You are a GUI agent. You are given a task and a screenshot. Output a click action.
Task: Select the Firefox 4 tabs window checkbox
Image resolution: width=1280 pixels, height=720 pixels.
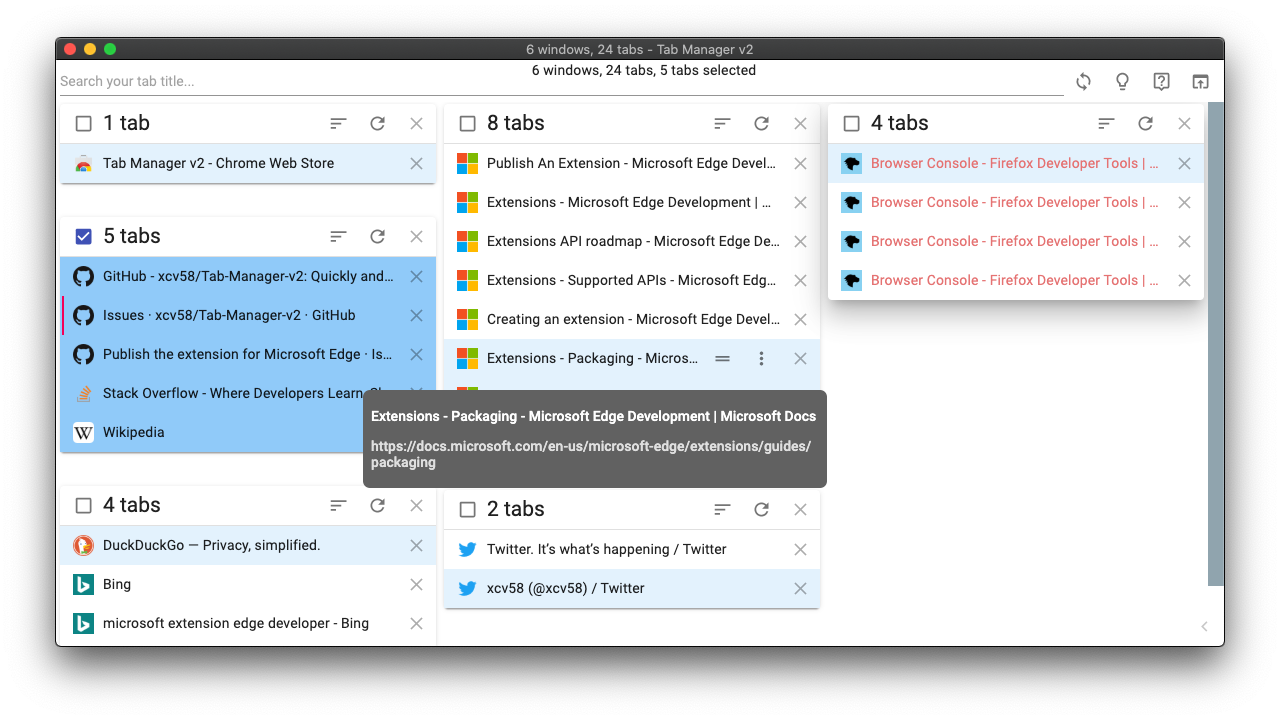(x=852, y=124)
